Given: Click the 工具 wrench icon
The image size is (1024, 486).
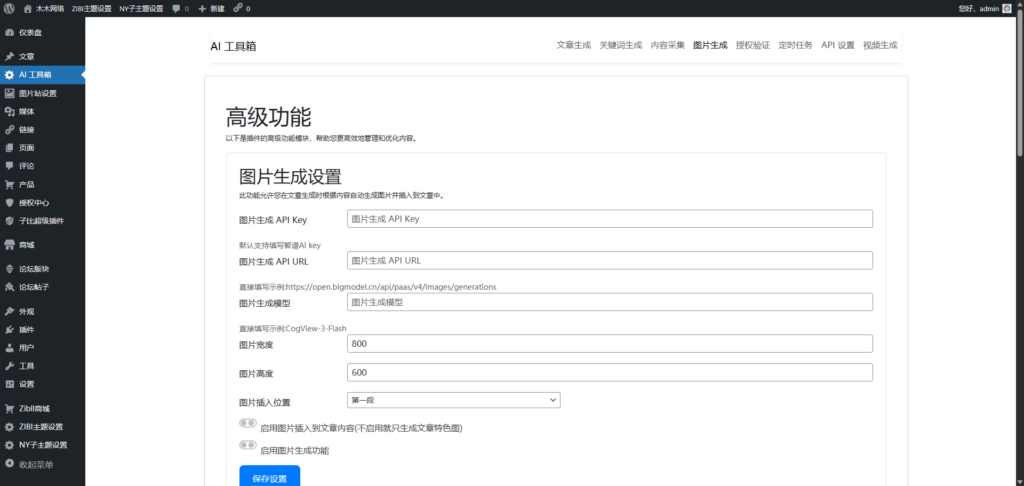Looking at the screenshot, I should (9, 366).
